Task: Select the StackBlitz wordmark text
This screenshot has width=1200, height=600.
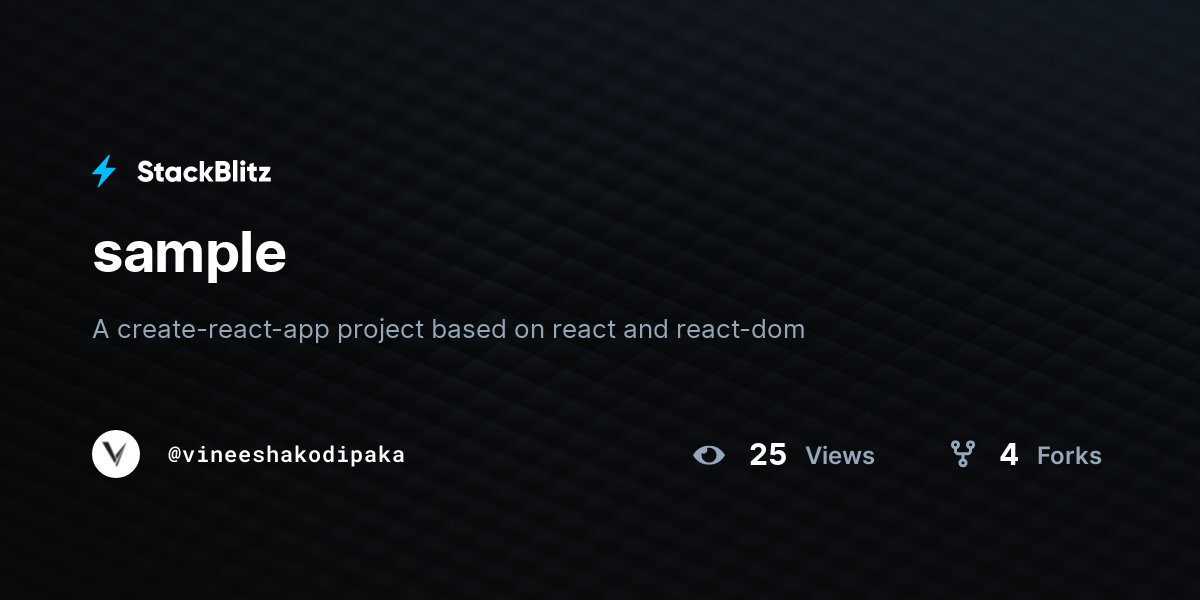Action: [x=204, y=172]
